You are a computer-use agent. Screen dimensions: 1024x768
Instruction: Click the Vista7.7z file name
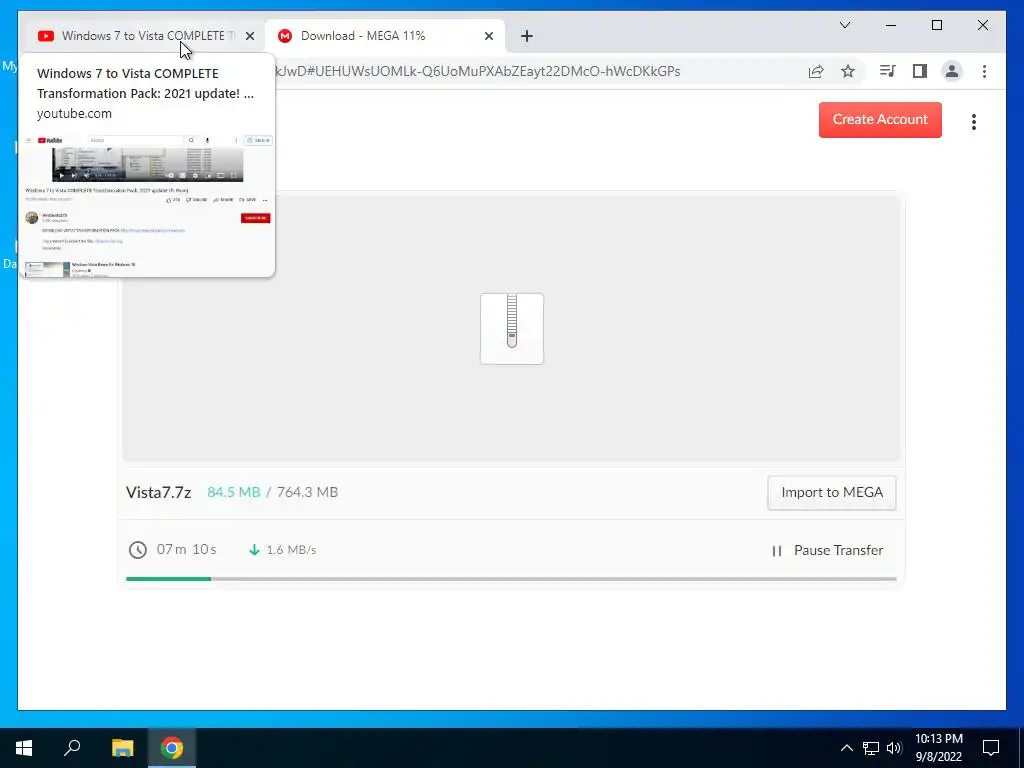(159, 492)
